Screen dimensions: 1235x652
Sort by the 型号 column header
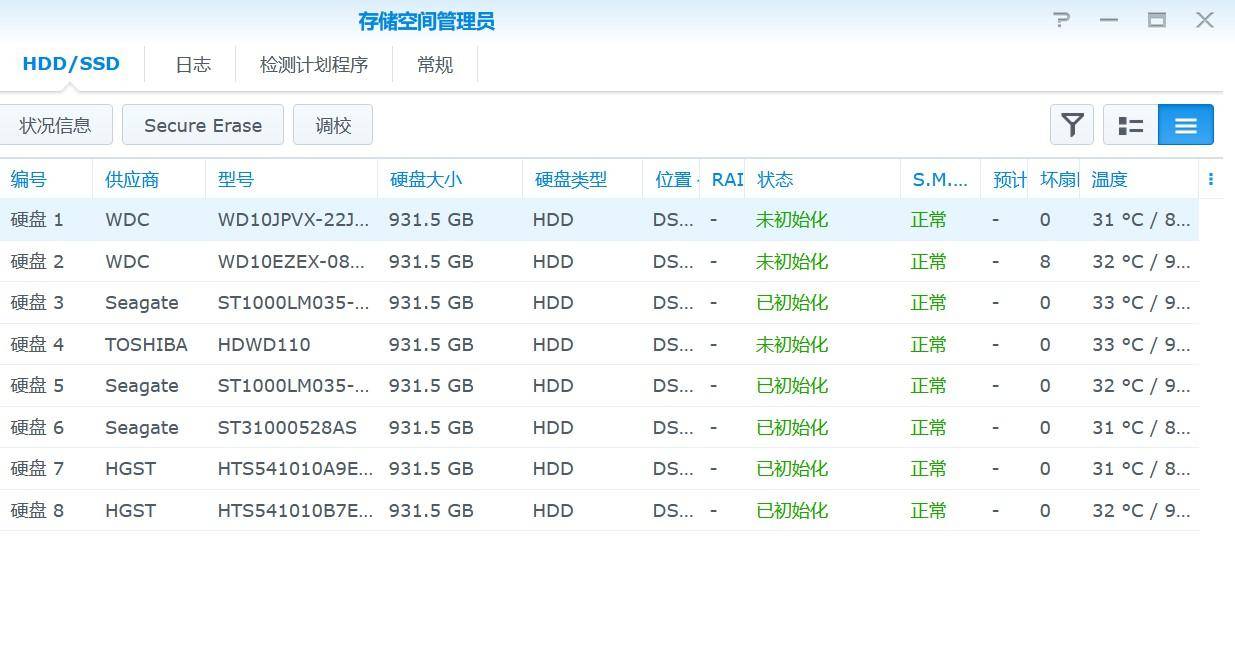(236, 179)
